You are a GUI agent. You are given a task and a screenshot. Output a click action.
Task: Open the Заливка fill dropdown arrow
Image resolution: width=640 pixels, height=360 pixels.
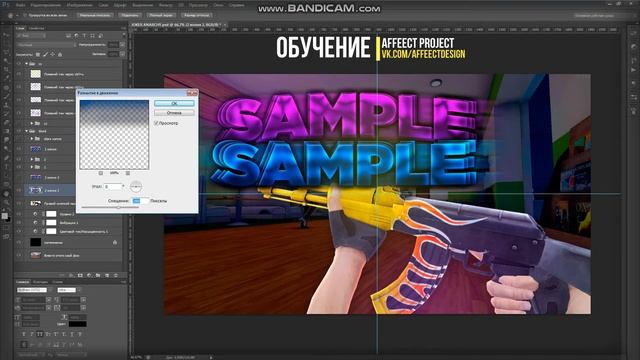(122, 54)
